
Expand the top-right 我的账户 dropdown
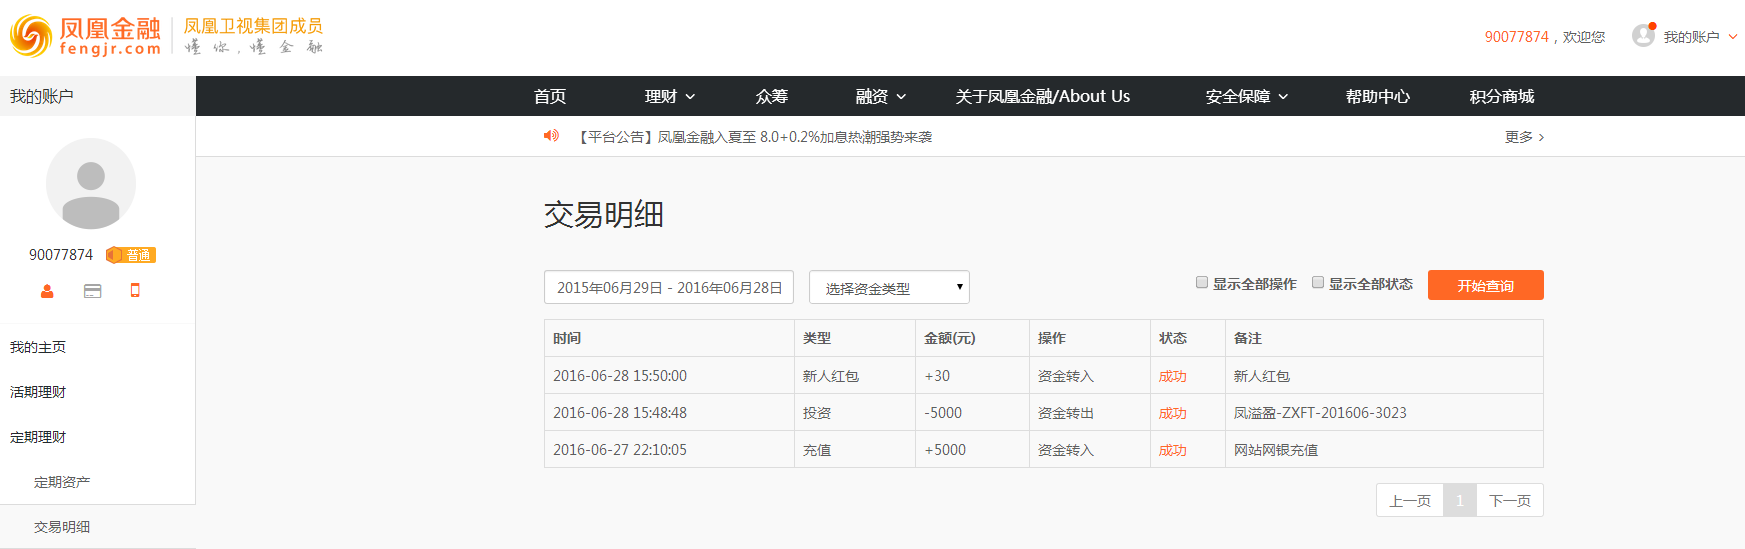tap(1700, 37)
